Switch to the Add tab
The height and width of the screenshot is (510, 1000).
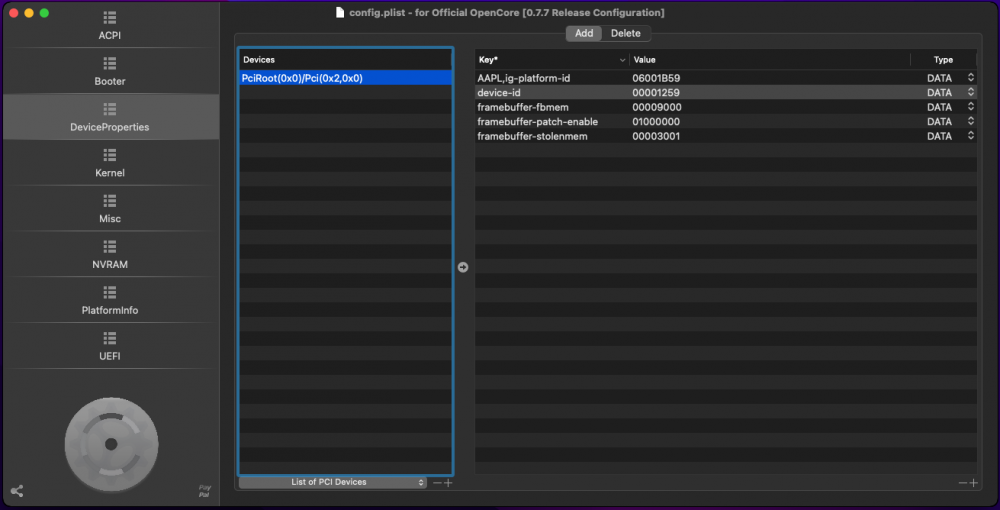tap(584, 33)
